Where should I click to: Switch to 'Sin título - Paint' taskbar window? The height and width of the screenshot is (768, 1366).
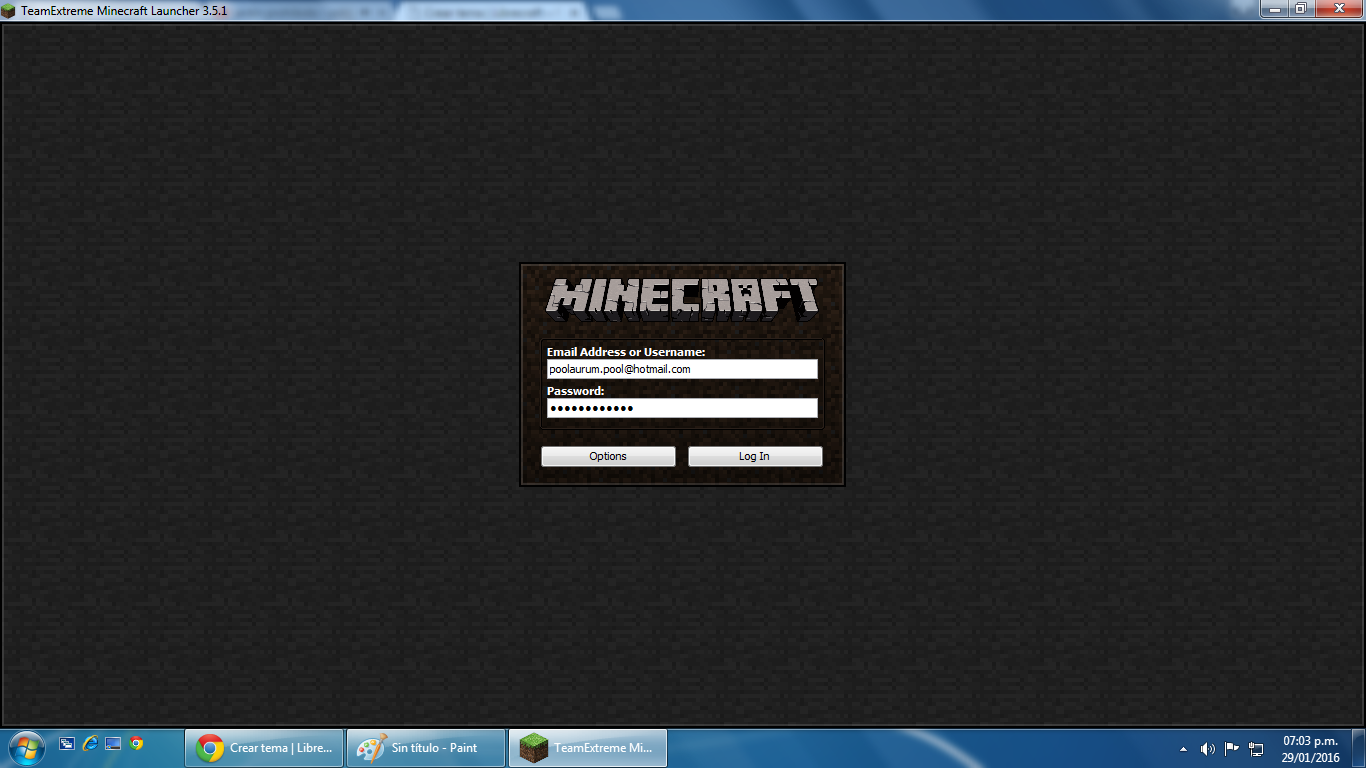426,748
